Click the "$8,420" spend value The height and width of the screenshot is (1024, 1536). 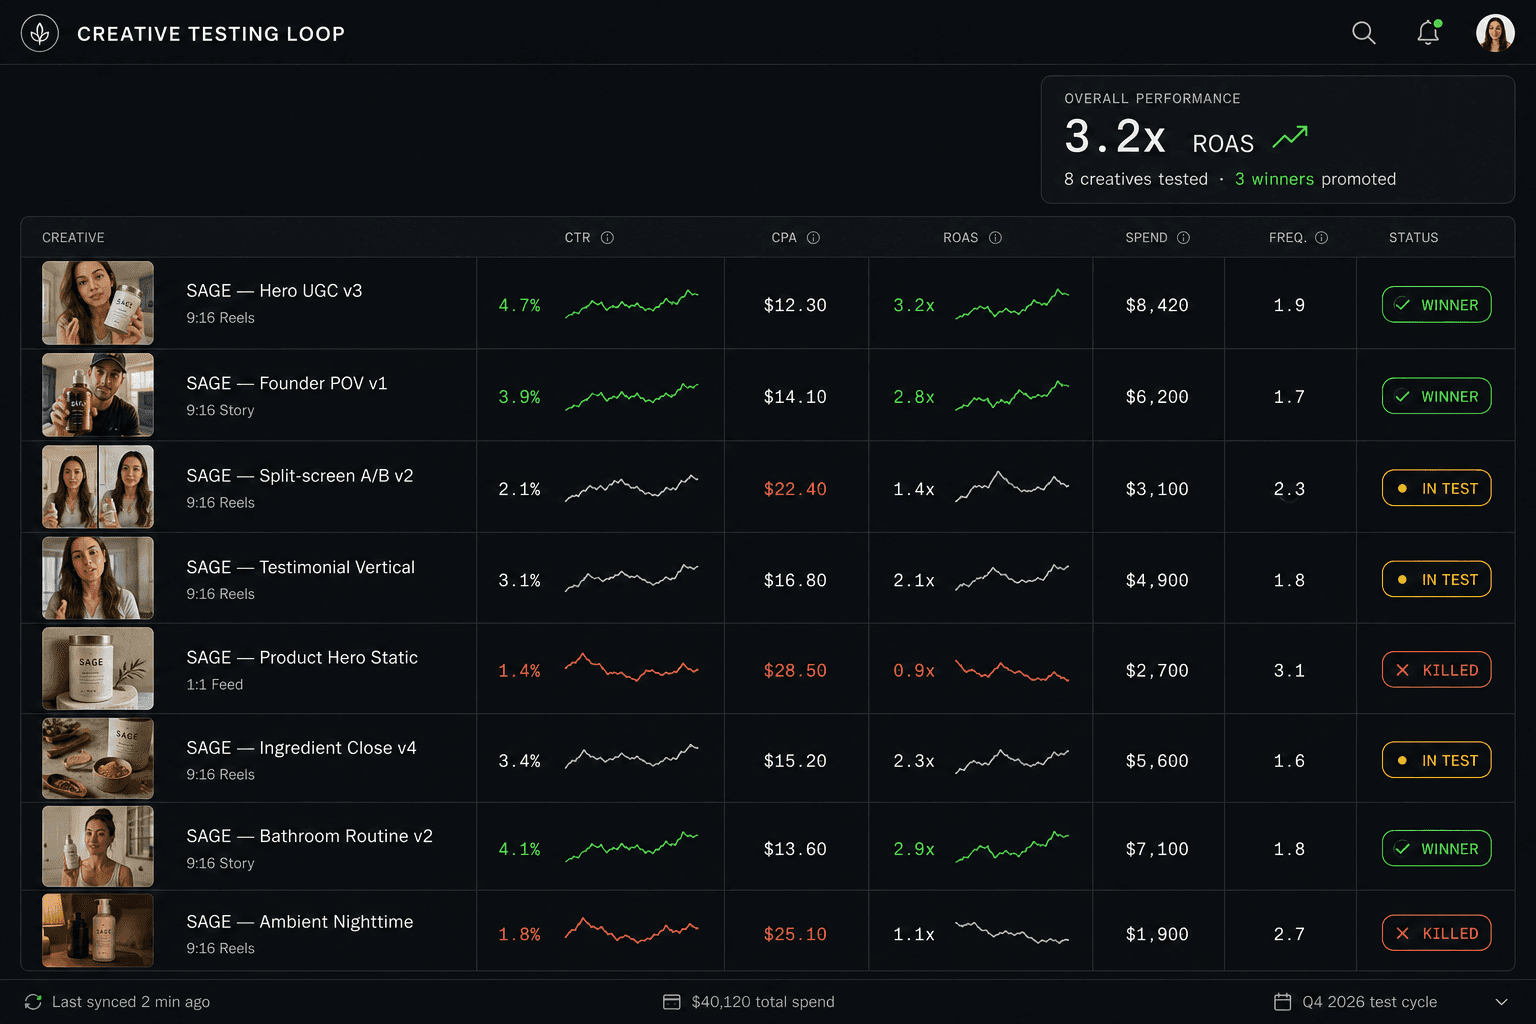[x=1157, y=305]
